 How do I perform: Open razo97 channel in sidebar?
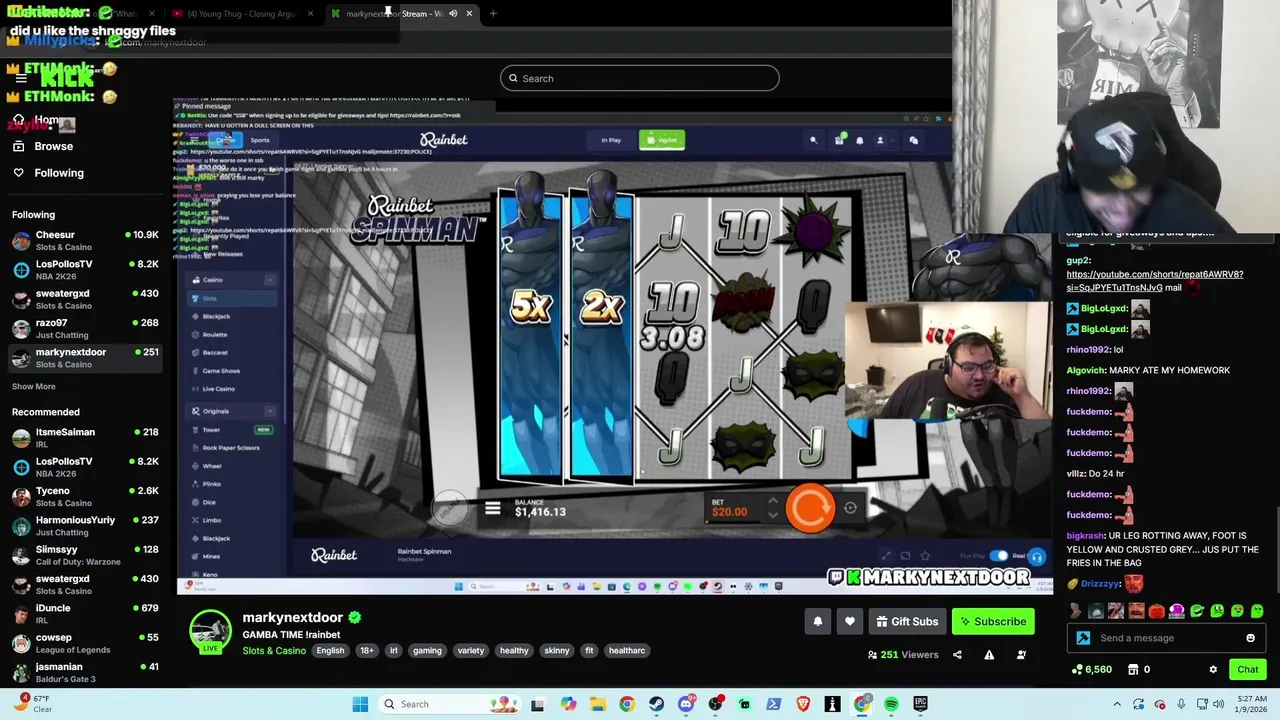(85, 329)
